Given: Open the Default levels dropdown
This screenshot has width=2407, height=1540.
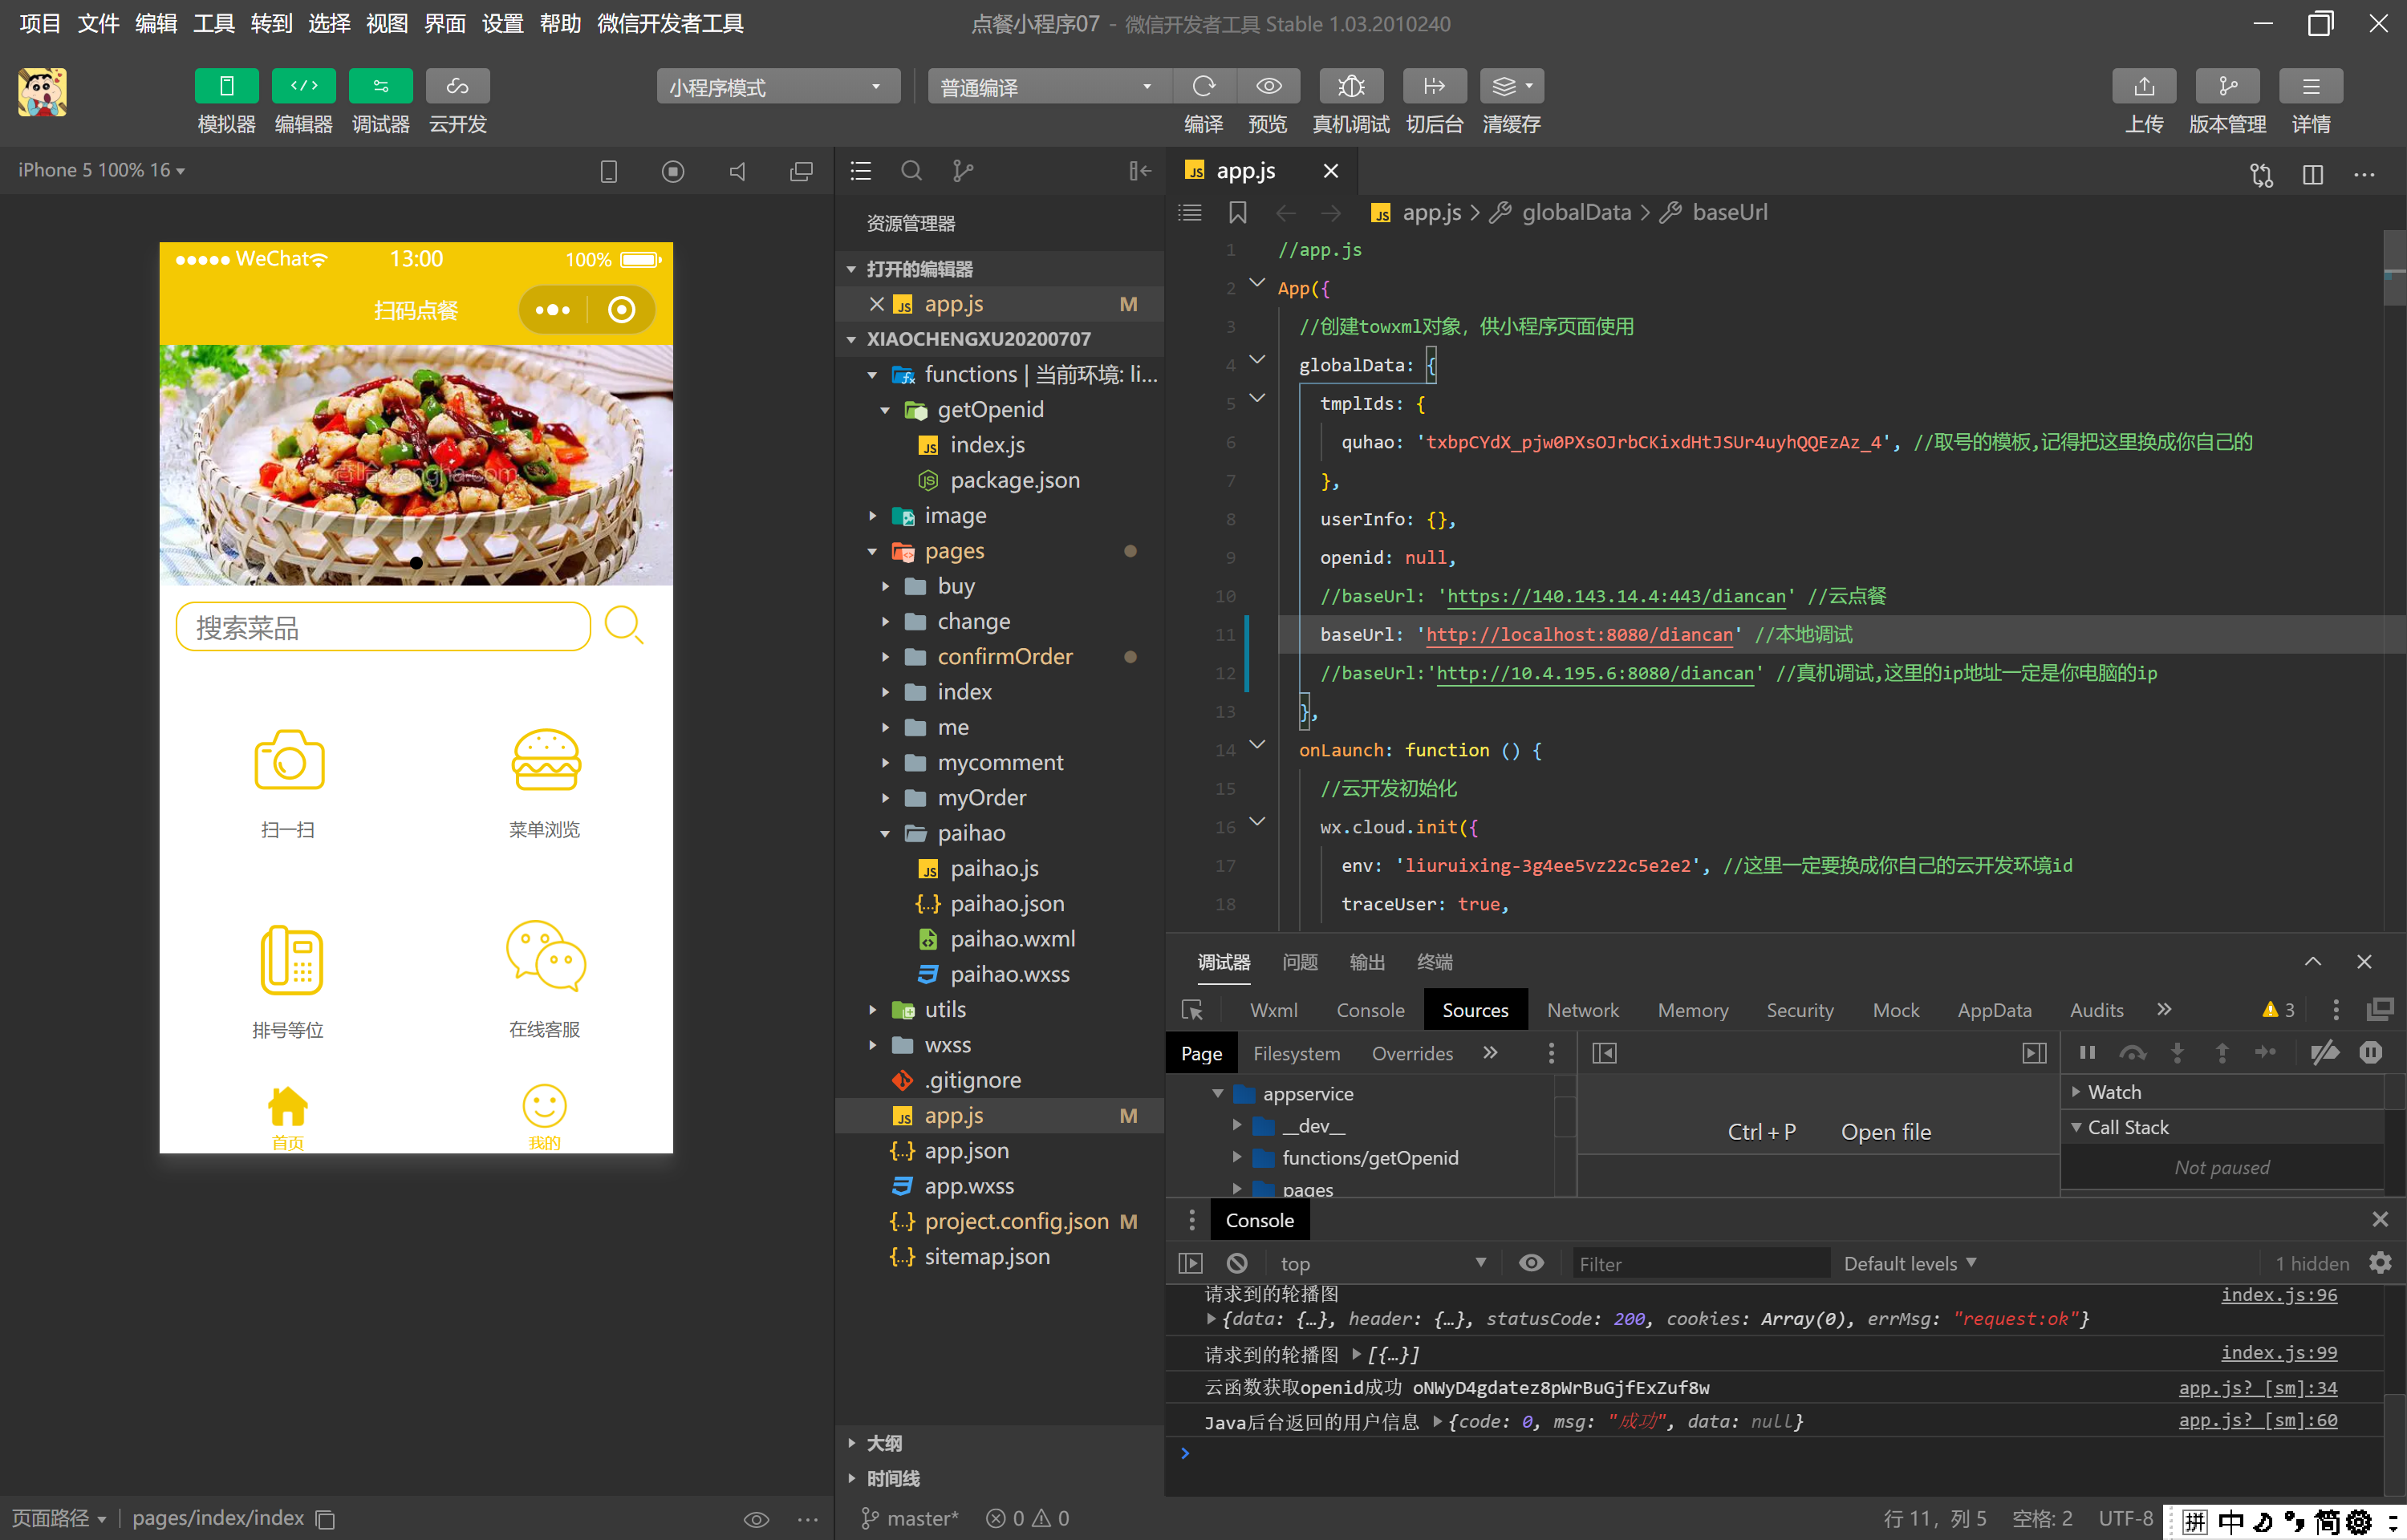Looking at the screenshot, I should pyautogui.click(x=1909, y=1263).
